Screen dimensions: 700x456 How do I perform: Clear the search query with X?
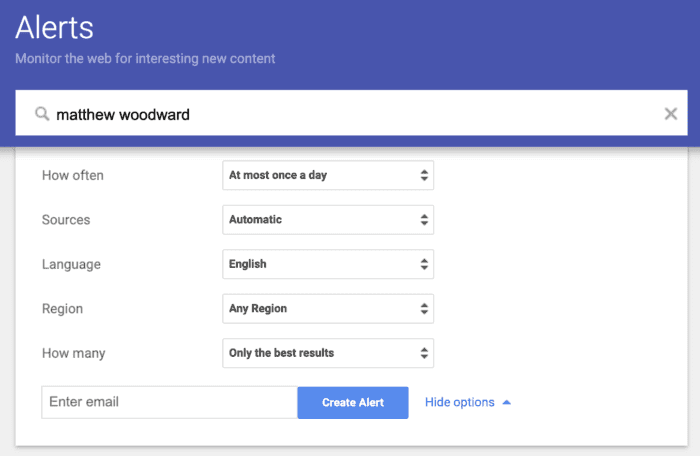[671, 114]
